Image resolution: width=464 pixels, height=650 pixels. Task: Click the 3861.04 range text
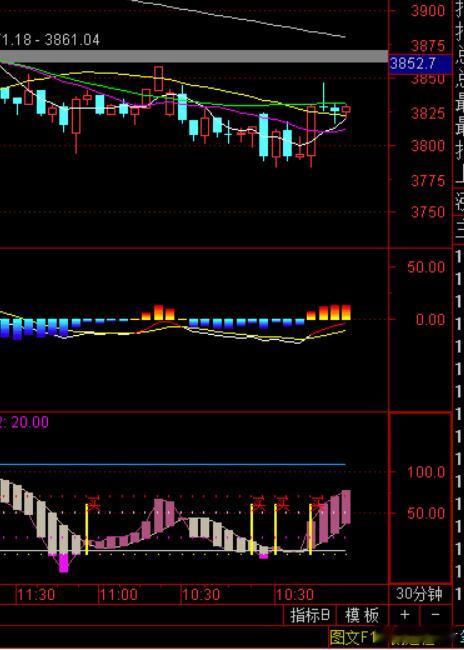(72, 40)
